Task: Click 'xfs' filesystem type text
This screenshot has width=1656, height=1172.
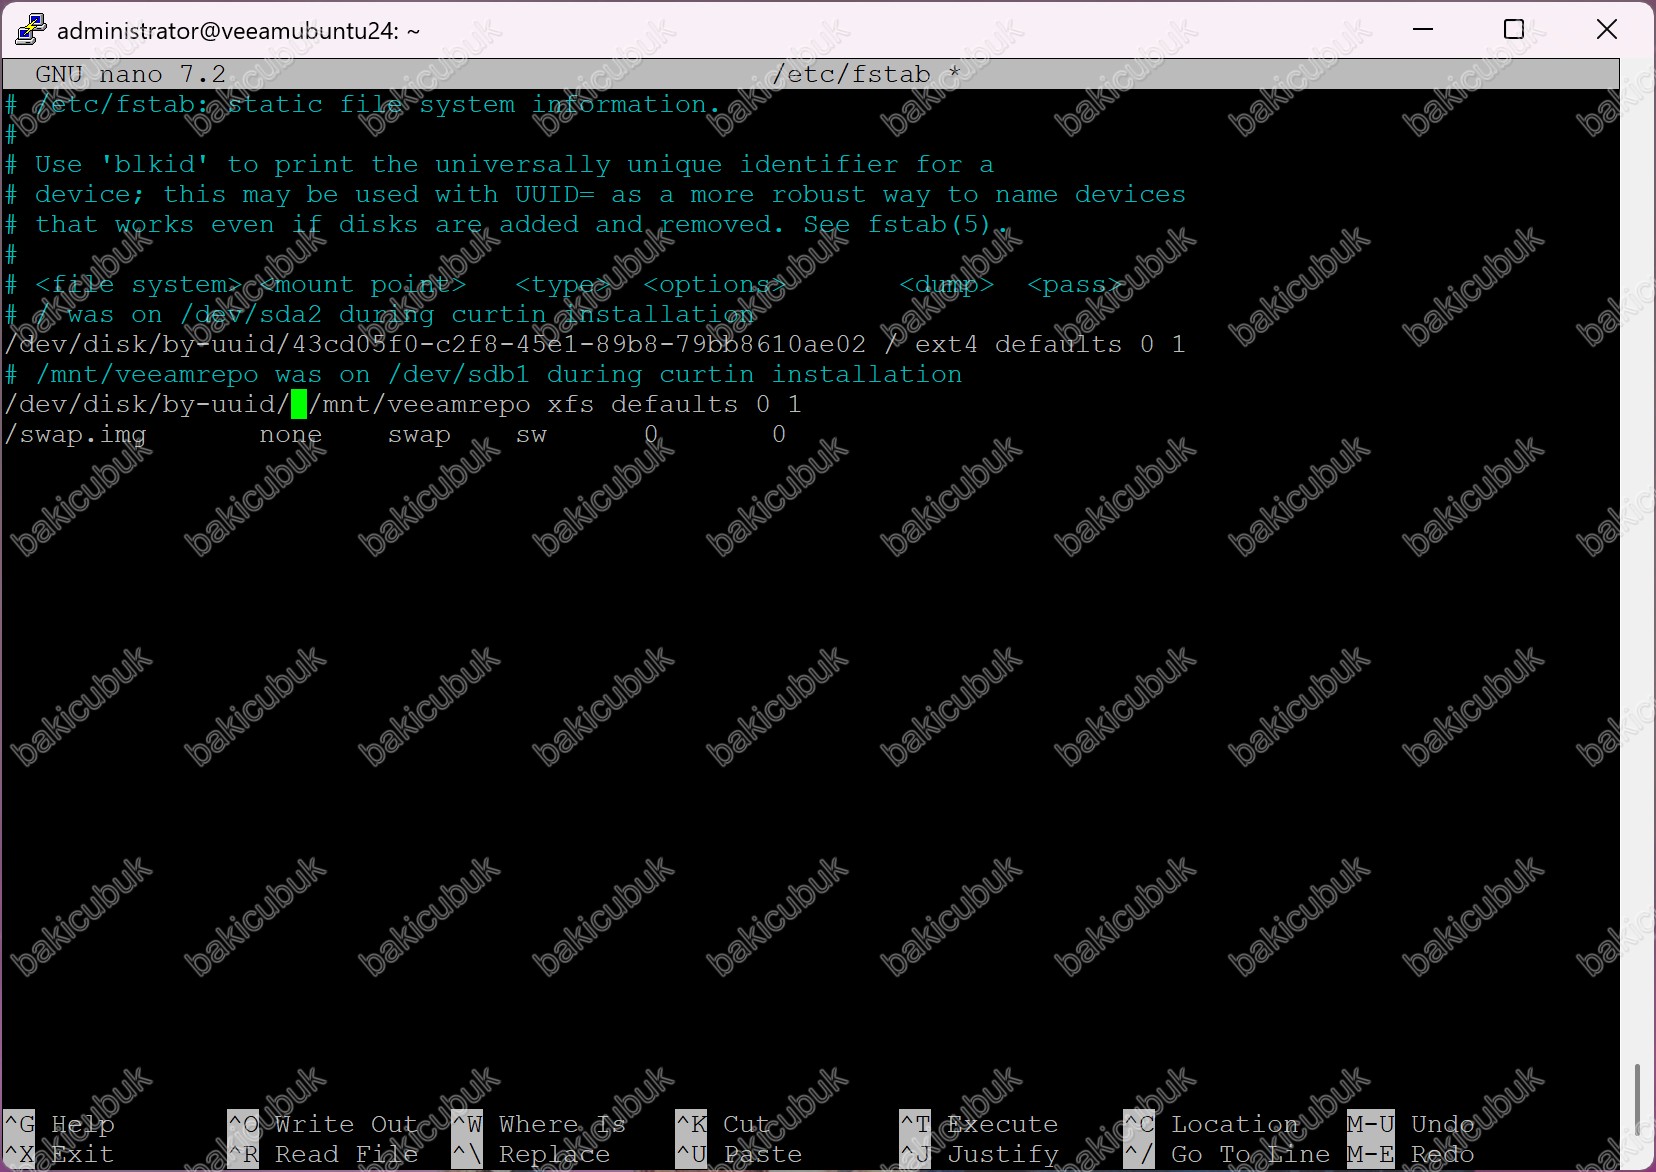Action: 571,404
